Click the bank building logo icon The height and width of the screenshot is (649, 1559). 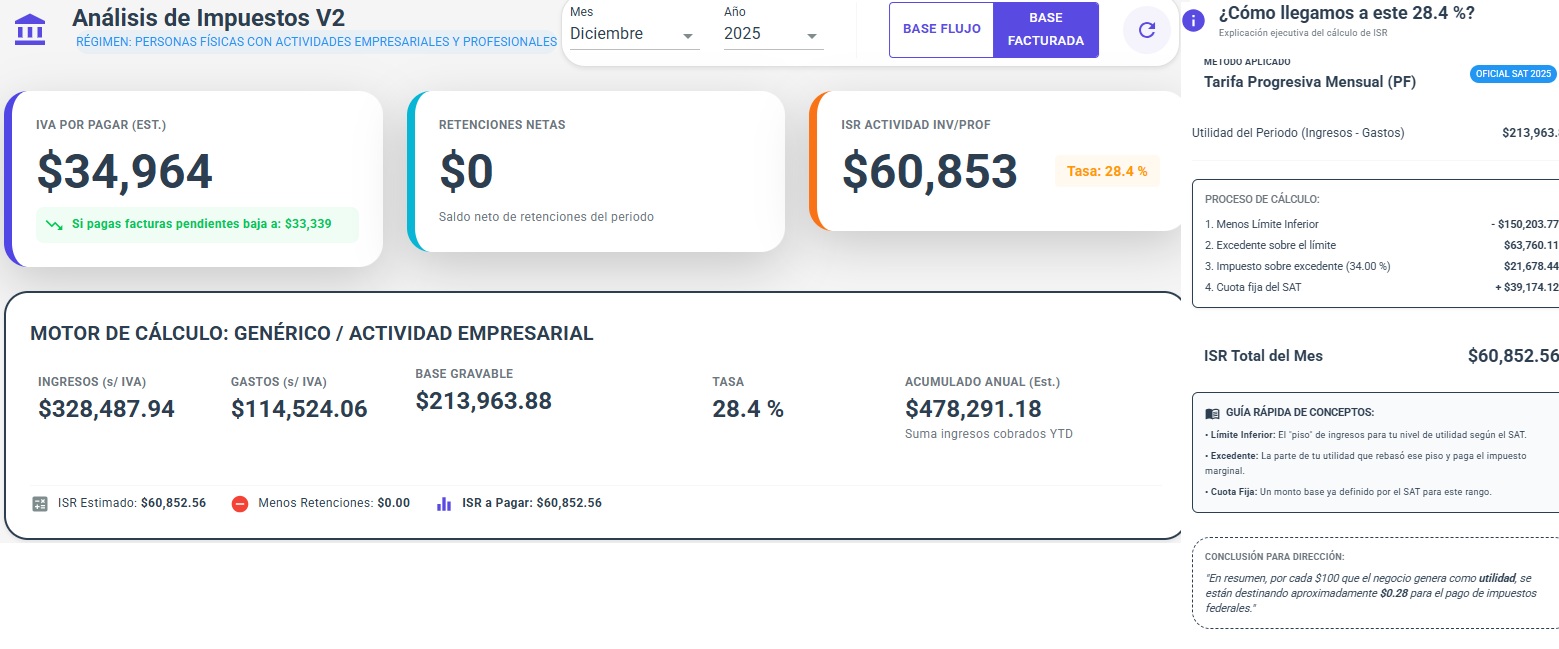30,29
